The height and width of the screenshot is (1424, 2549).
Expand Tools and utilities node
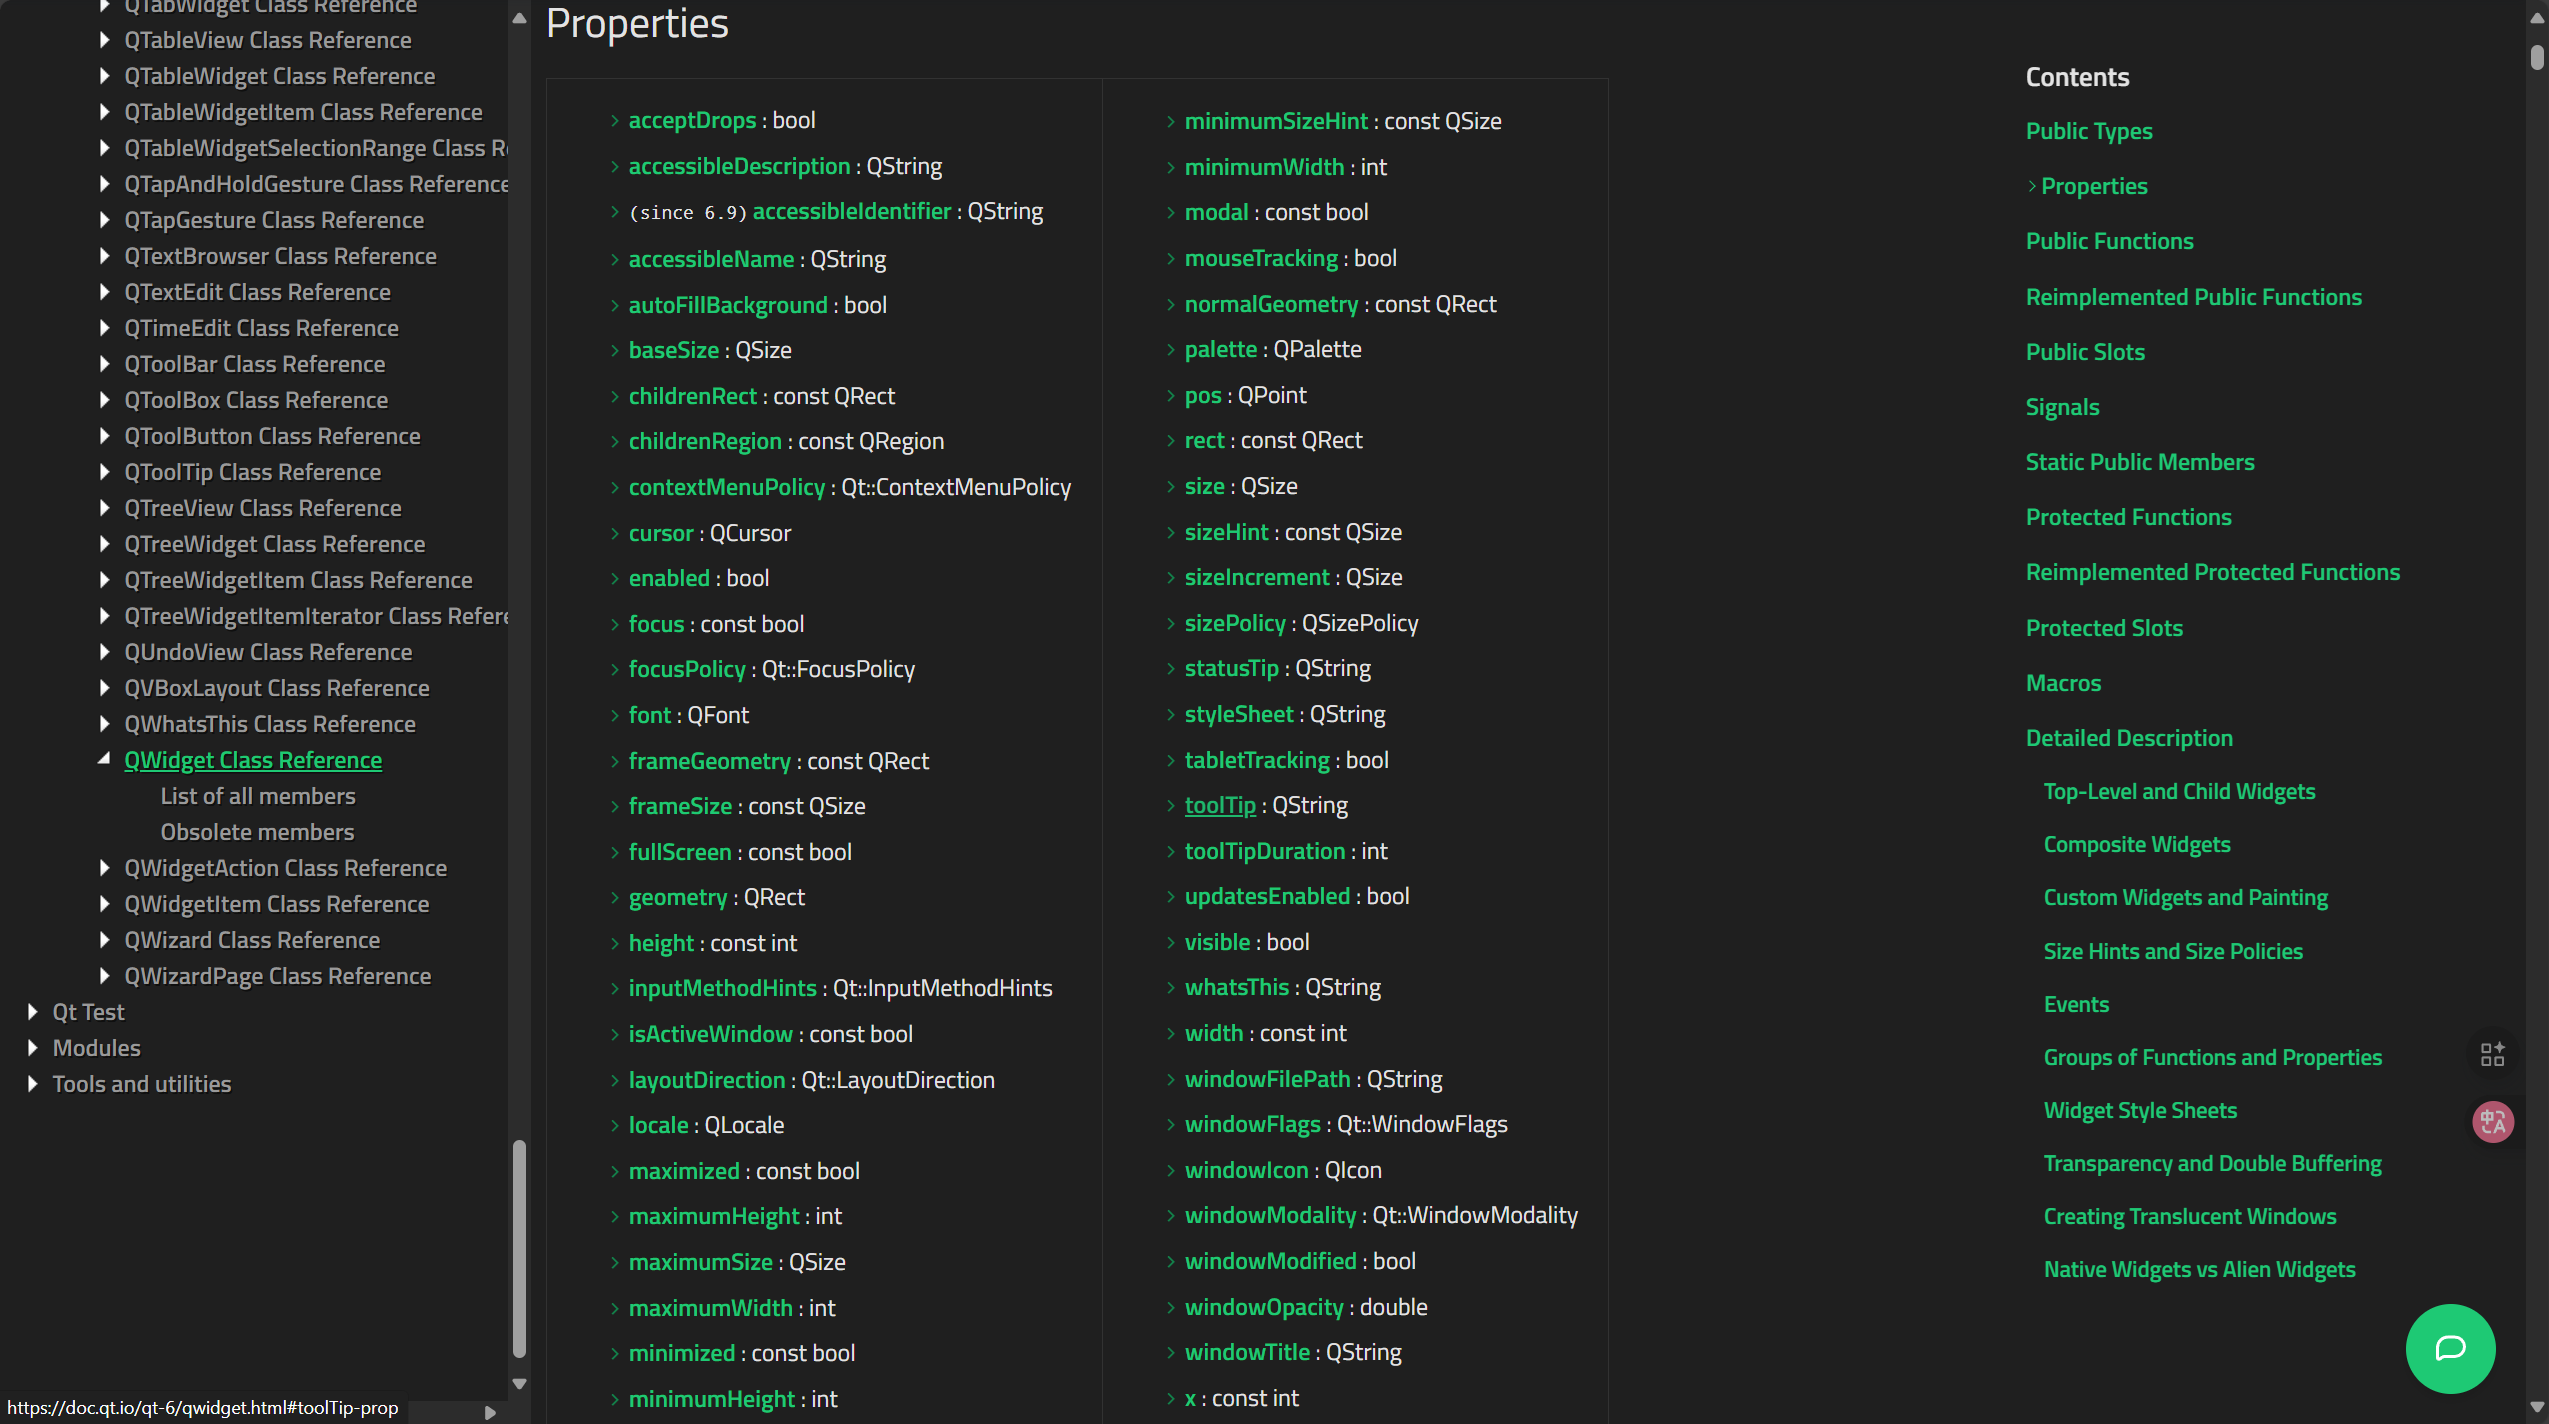click(33, 1084)
